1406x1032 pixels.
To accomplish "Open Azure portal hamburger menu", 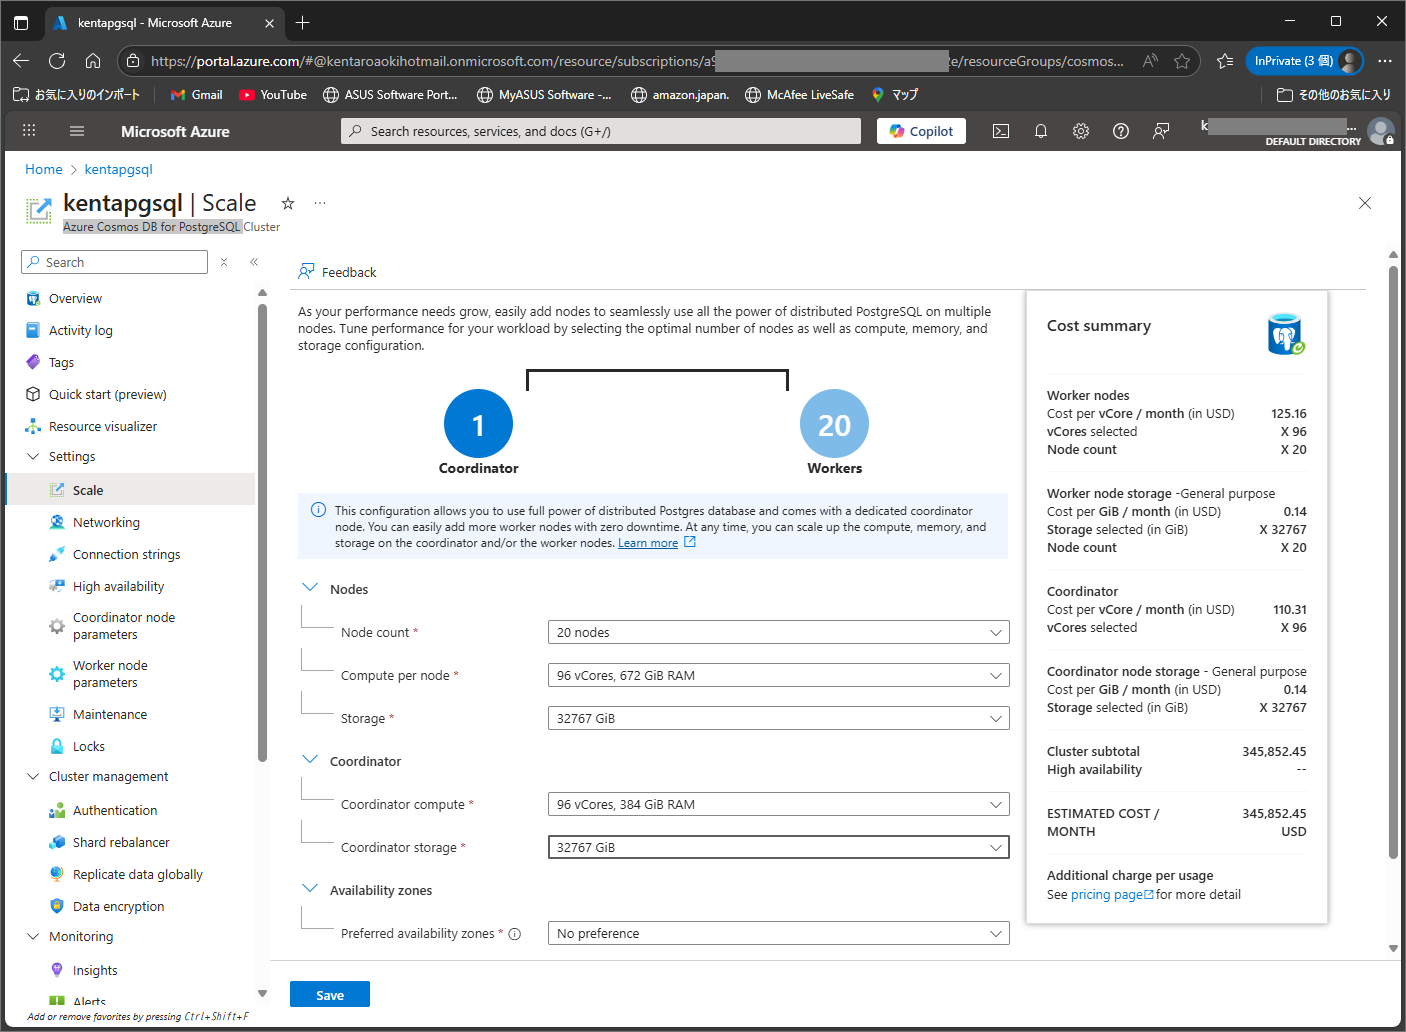I will pos(77,131).
